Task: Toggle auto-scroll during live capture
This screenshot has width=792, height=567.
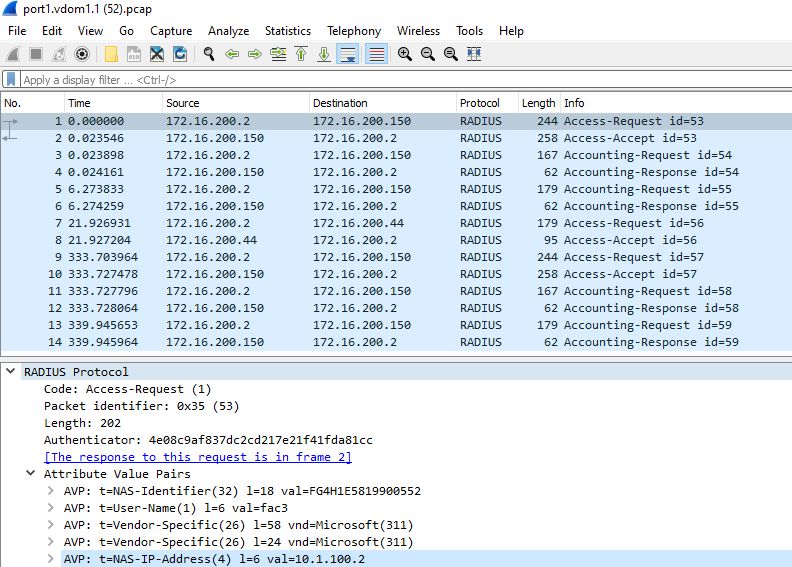Action: [347, 54]
